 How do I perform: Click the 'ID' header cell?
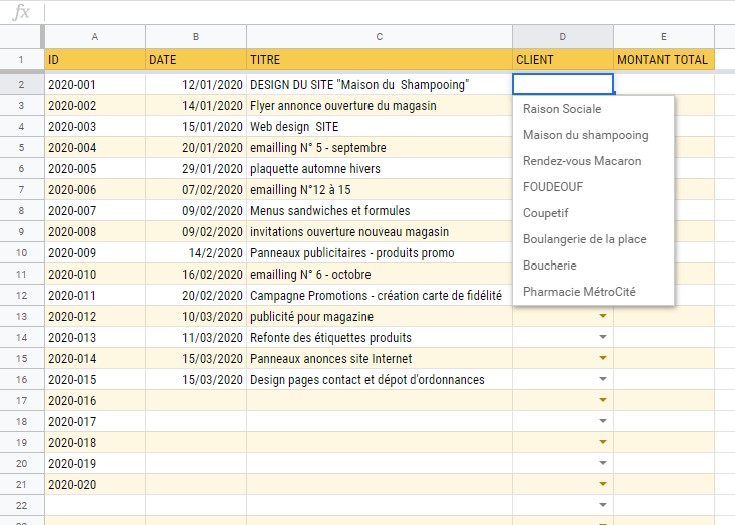pos(95,60)
